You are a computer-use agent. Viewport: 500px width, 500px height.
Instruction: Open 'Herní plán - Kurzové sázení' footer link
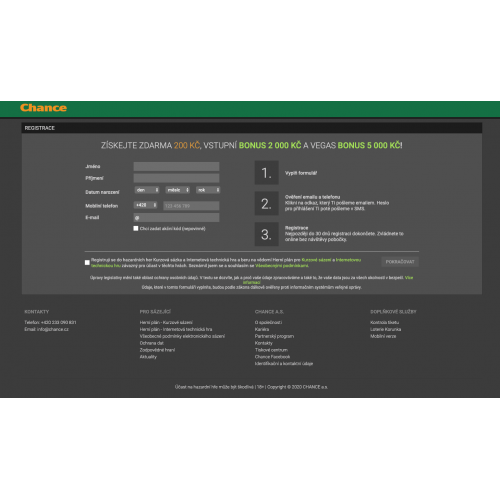pos(166,322)
